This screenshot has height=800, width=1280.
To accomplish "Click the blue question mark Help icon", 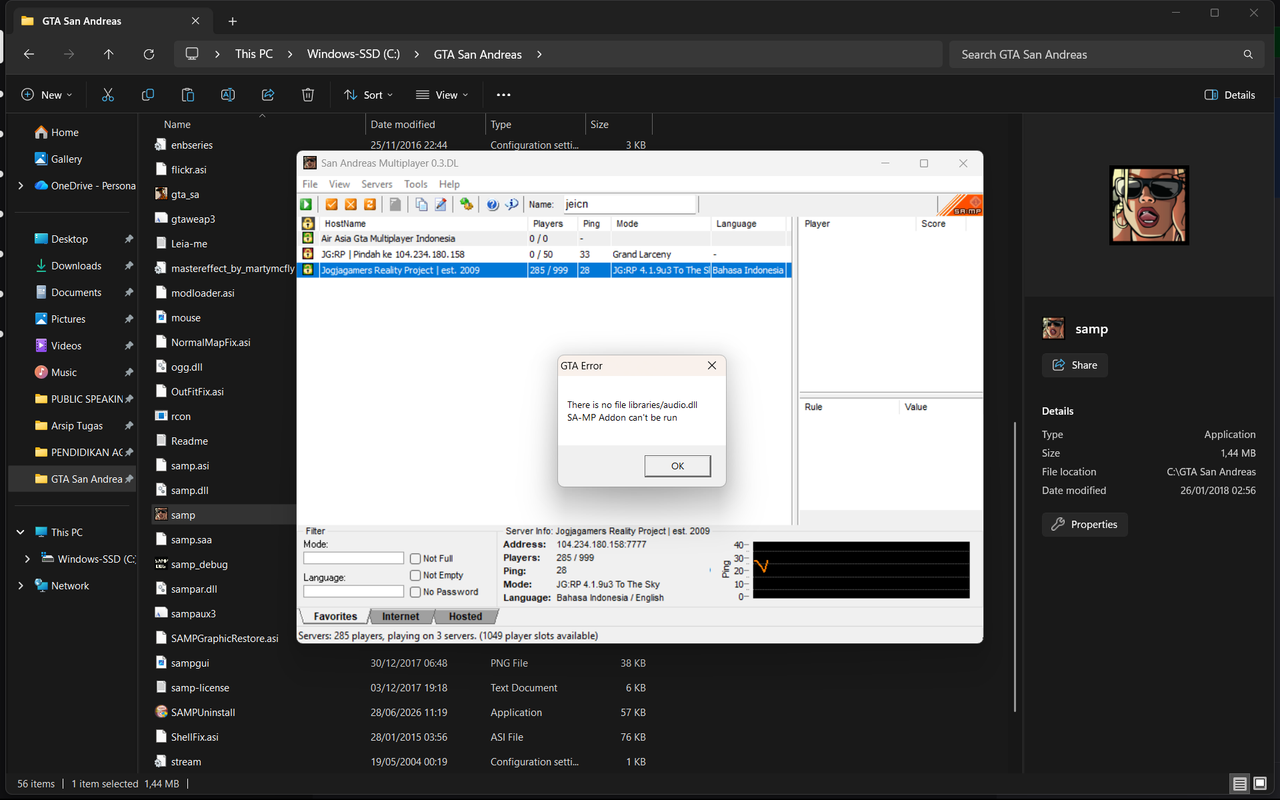I will (x=492, y=204).
